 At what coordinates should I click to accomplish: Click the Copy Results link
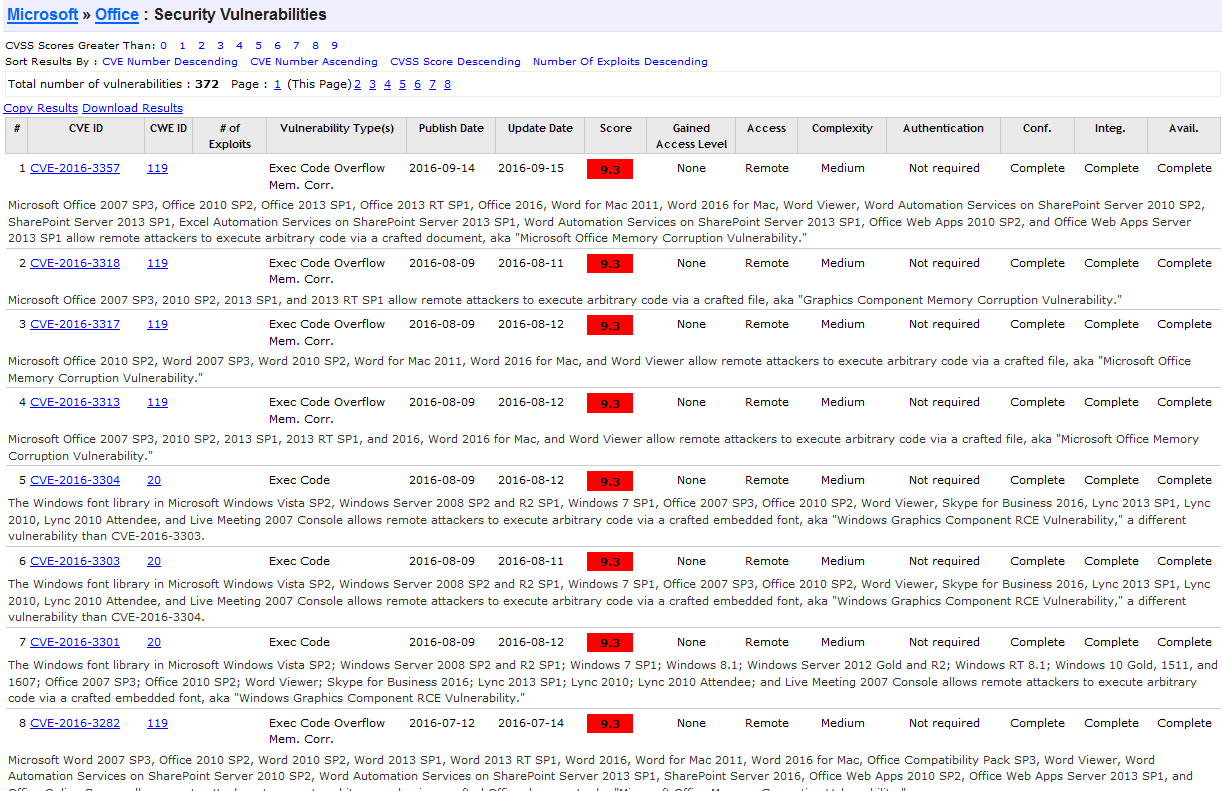coord(41,108)
